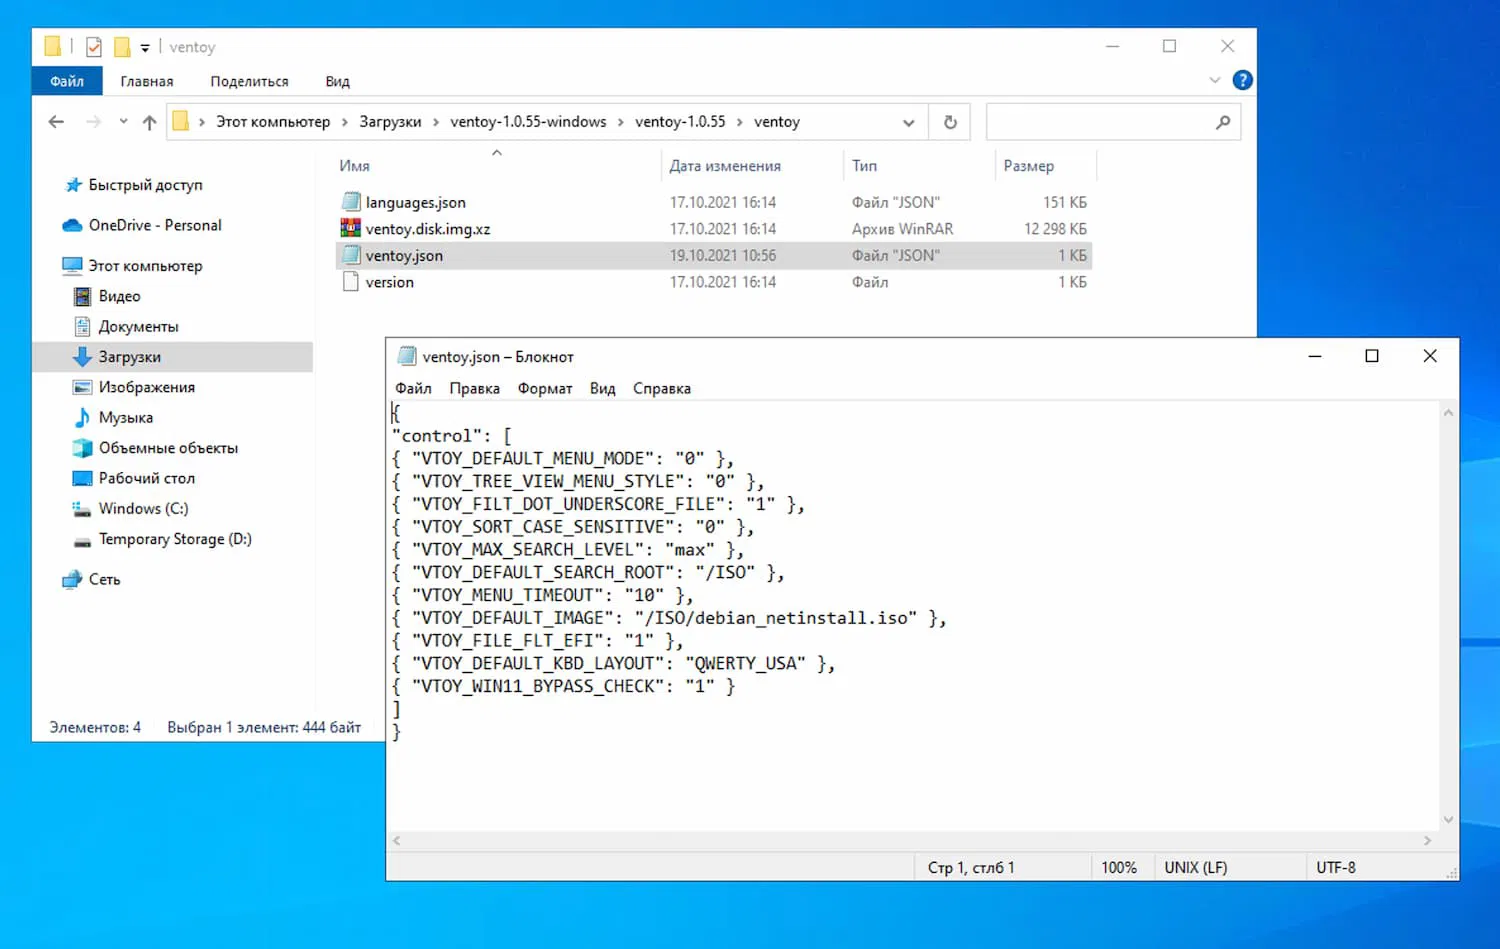The height and width of the screenshot is (949, 1500).
Task: Click the VTOY_DEFAULT_IMAGE line in Notepad
Action: point(668,618)
